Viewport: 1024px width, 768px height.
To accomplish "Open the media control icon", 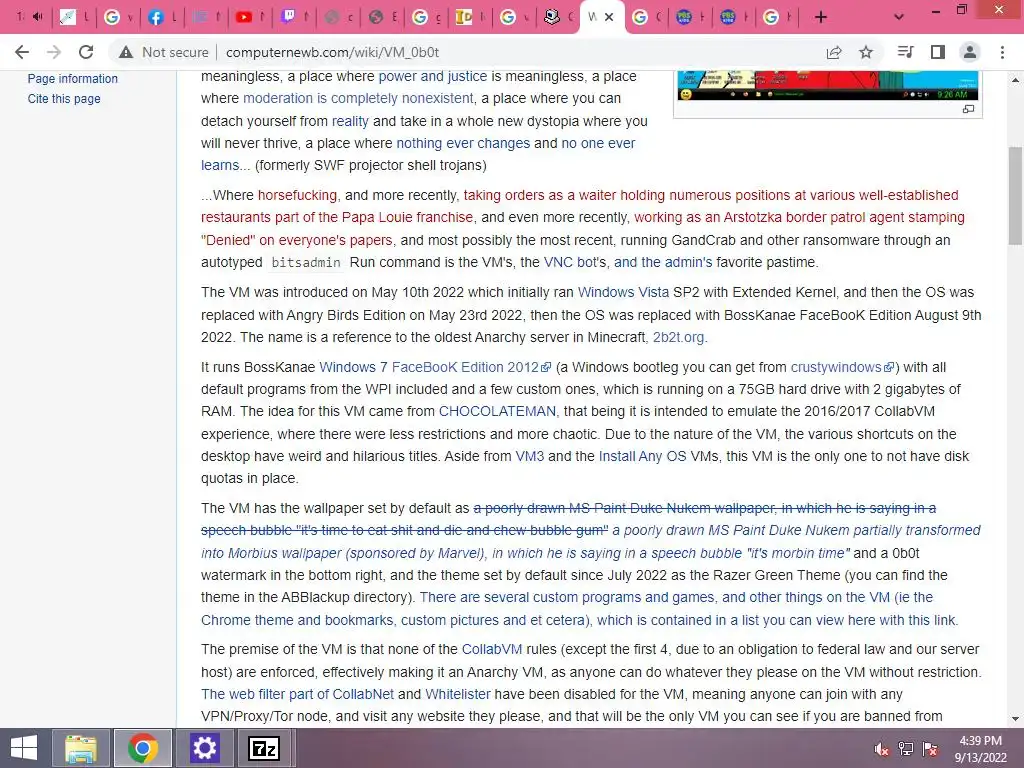I will coord(905,52).
